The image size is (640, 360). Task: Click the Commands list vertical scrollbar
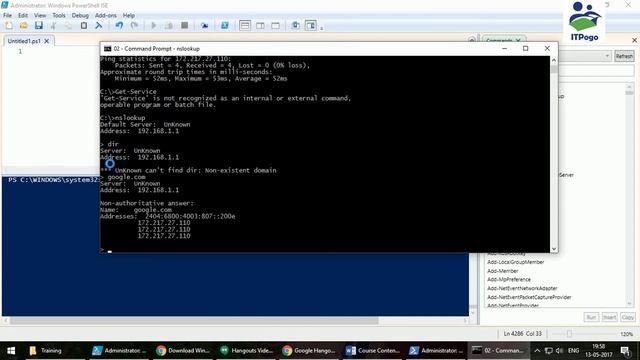629,195
